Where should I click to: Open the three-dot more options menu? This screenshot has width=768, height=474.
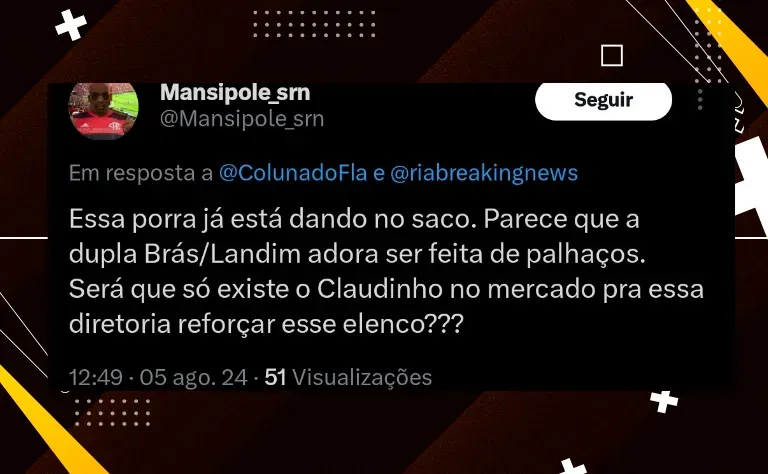700,99
